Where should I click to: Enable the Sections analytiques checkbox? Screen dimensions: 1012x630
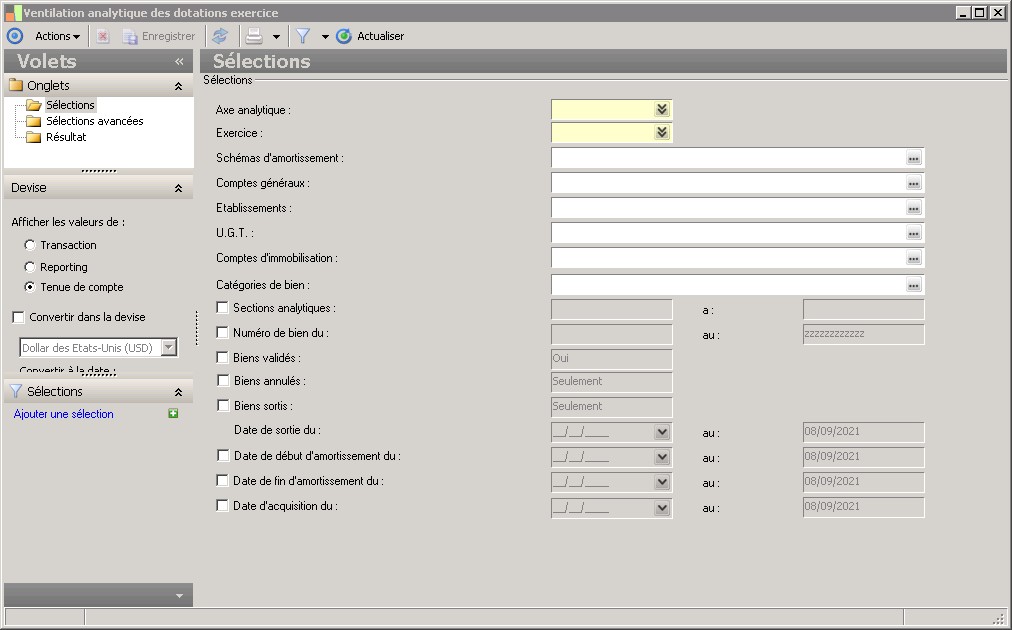click(222, 308)
